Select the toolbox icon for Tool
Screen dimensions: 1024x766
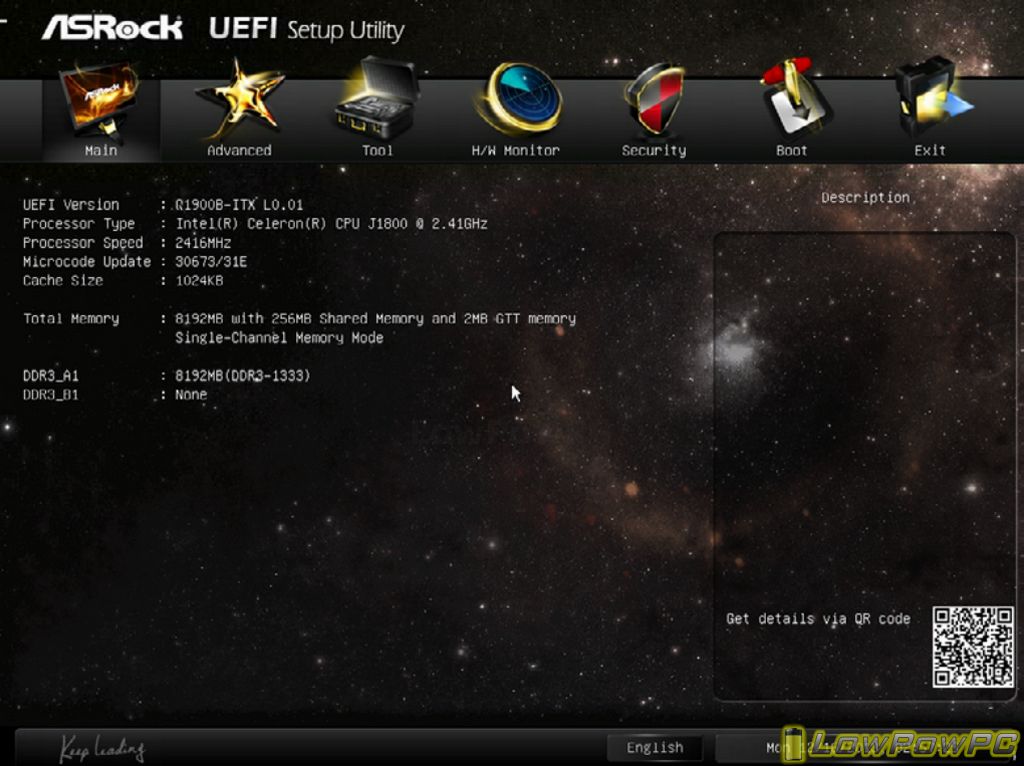click(x=376, y=98)
